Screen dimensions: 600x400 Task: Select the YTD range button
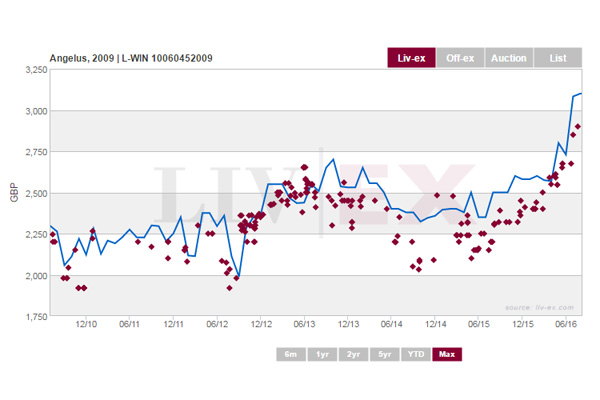click(416, 354)
